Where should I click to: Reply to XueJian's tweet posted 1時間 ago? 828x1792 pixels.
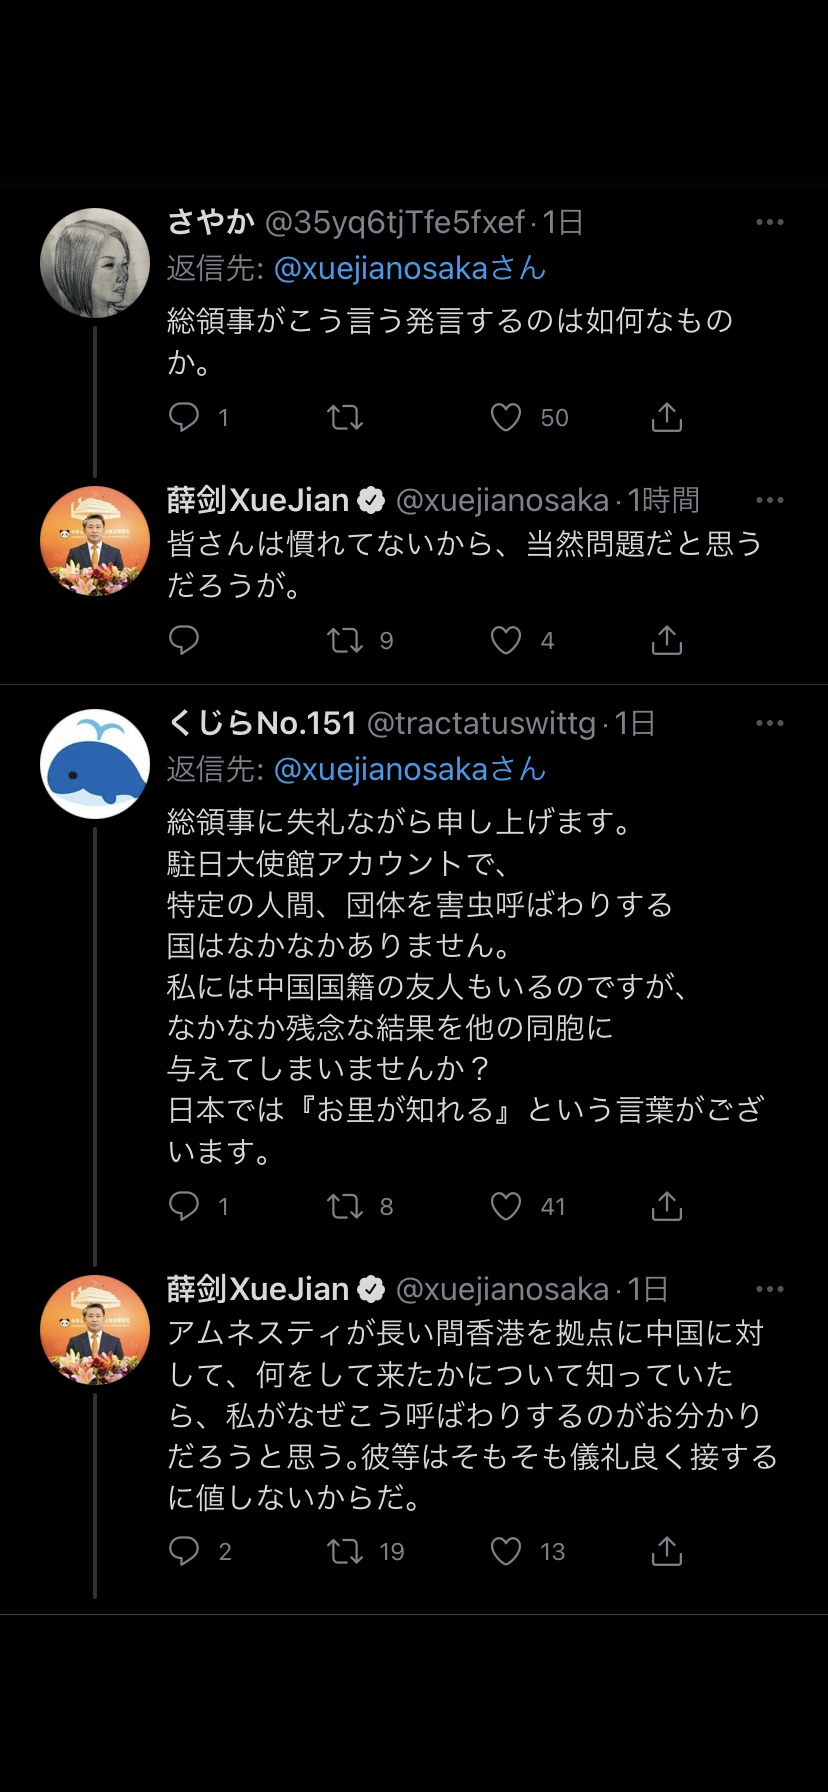tap(184, 640)
